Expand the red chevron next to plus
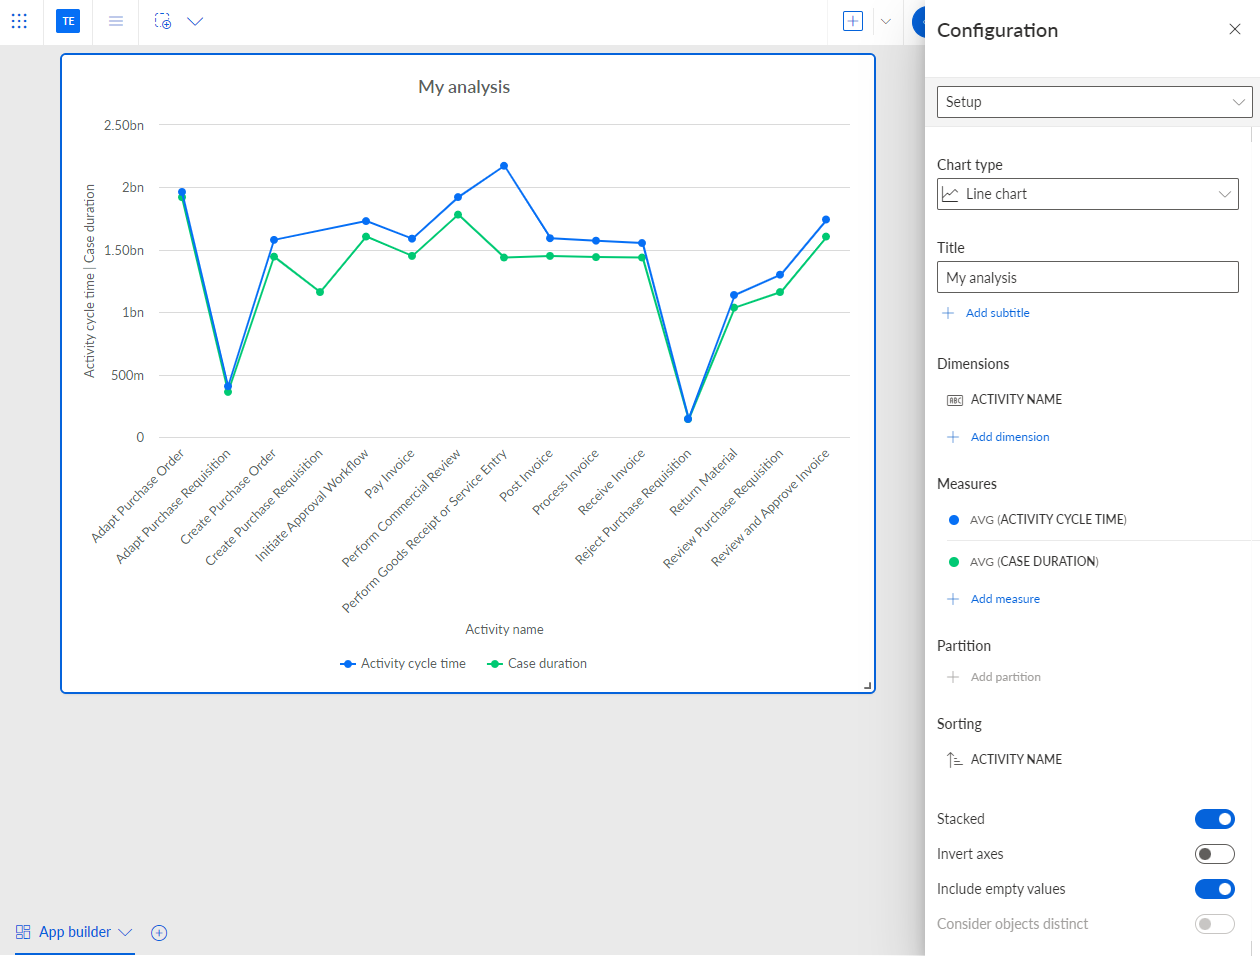Screen dimensions: 1260x956 (886, 21)
